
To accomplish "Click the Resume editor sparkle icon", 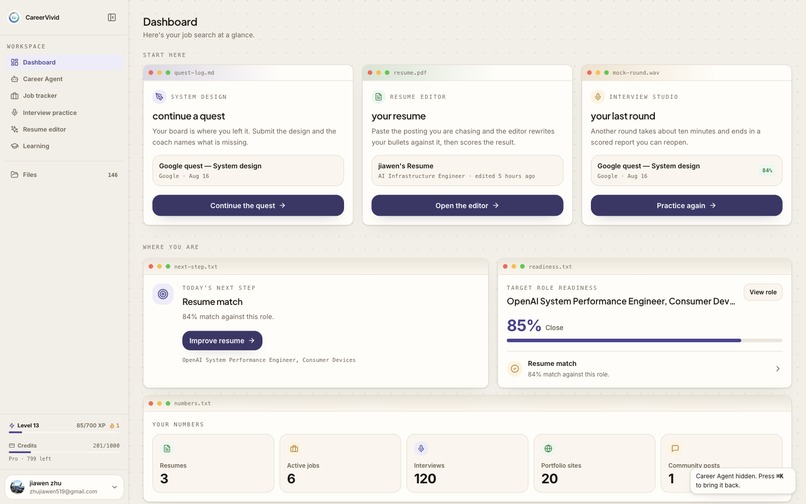I will point(14,129).
